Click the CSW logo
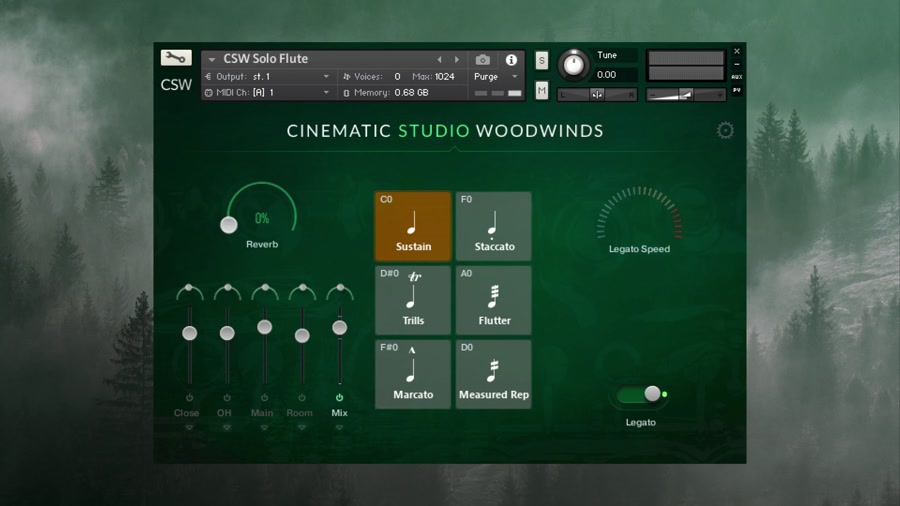 coord(176,85)
